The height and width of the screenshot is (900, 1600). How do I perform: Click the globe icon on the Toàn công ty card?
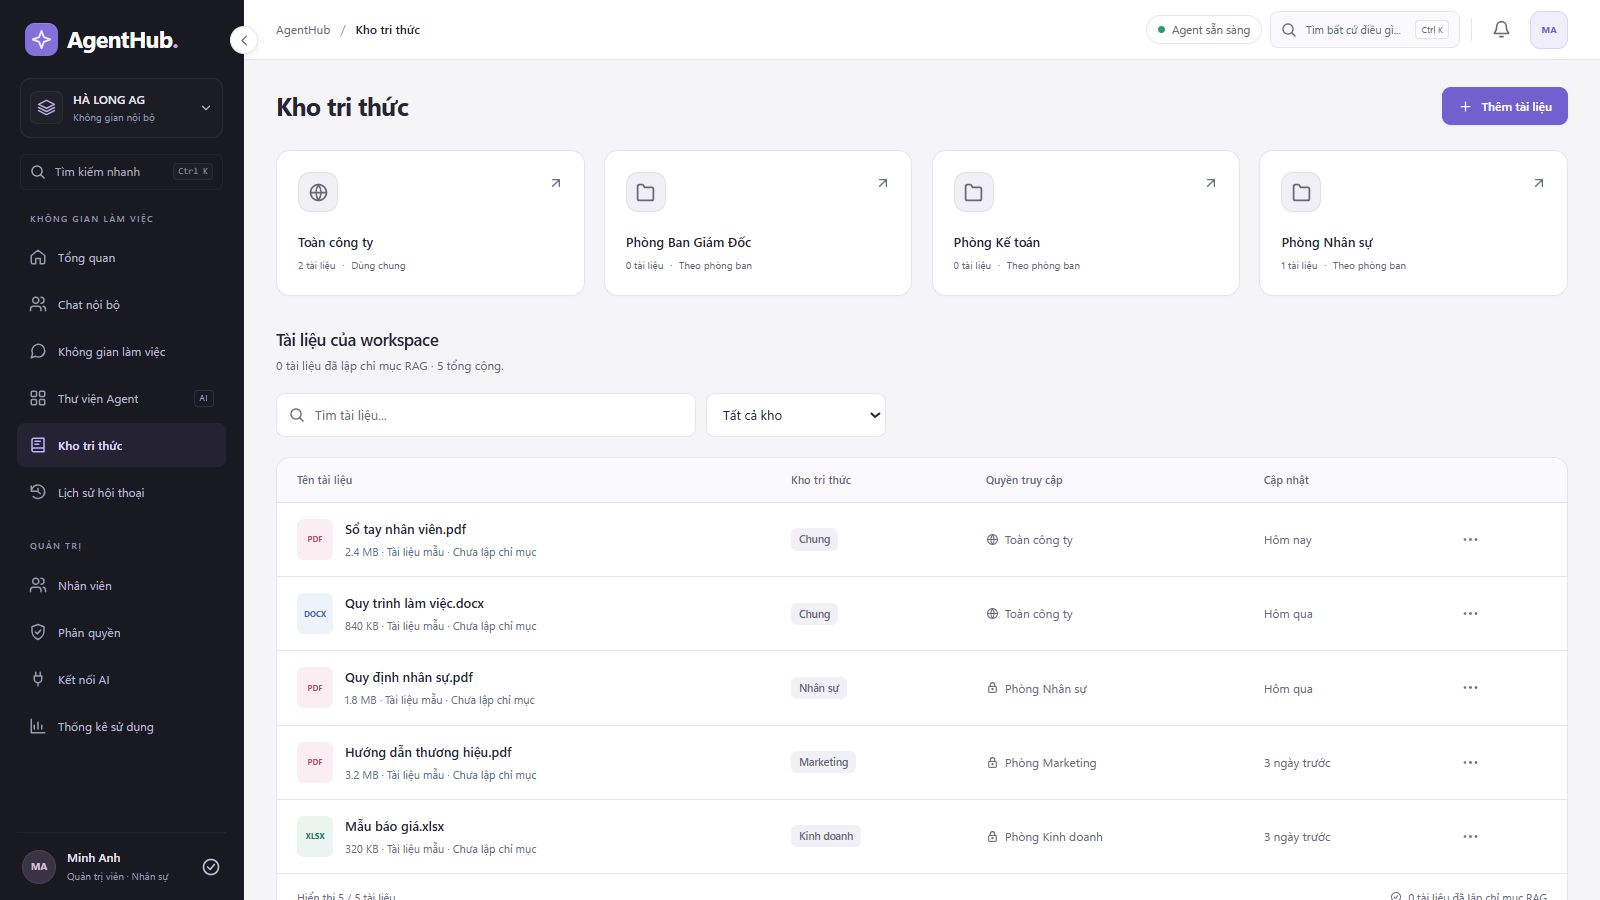tap(318, 192)
